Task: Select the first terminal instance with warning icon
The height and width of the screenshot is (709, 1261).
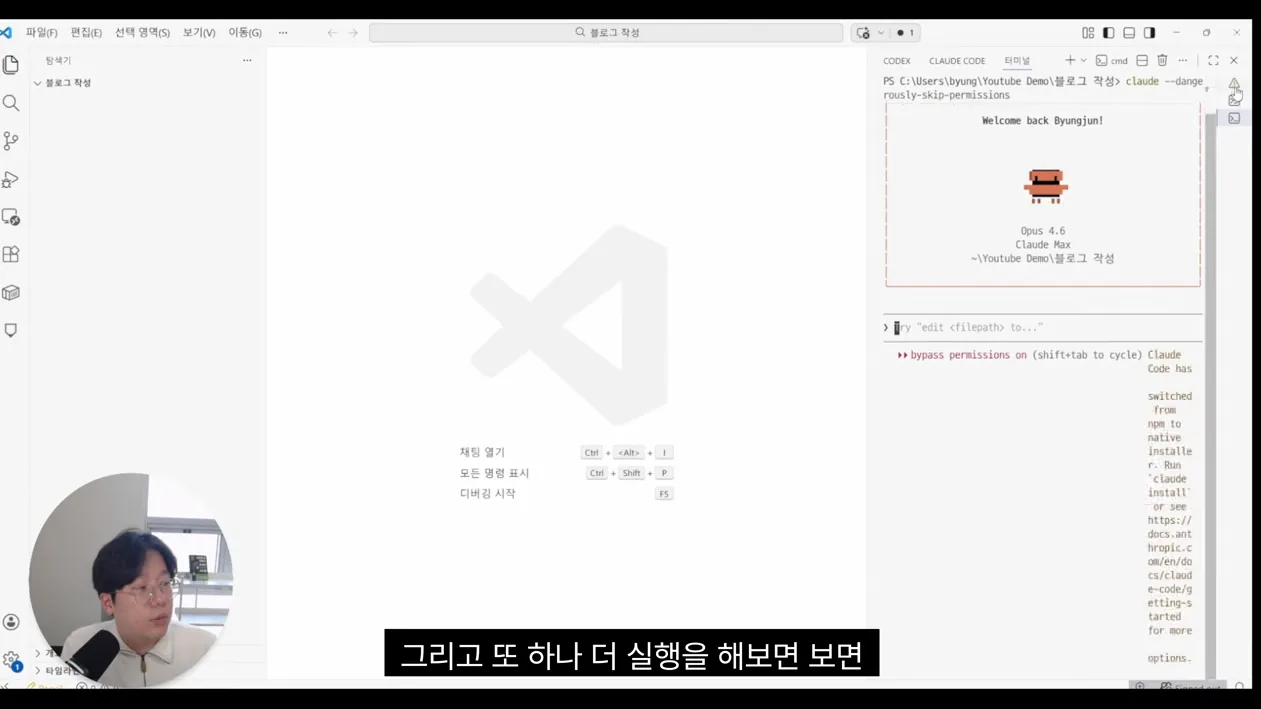Action: pyautogui.click(x=1234, y=84)
